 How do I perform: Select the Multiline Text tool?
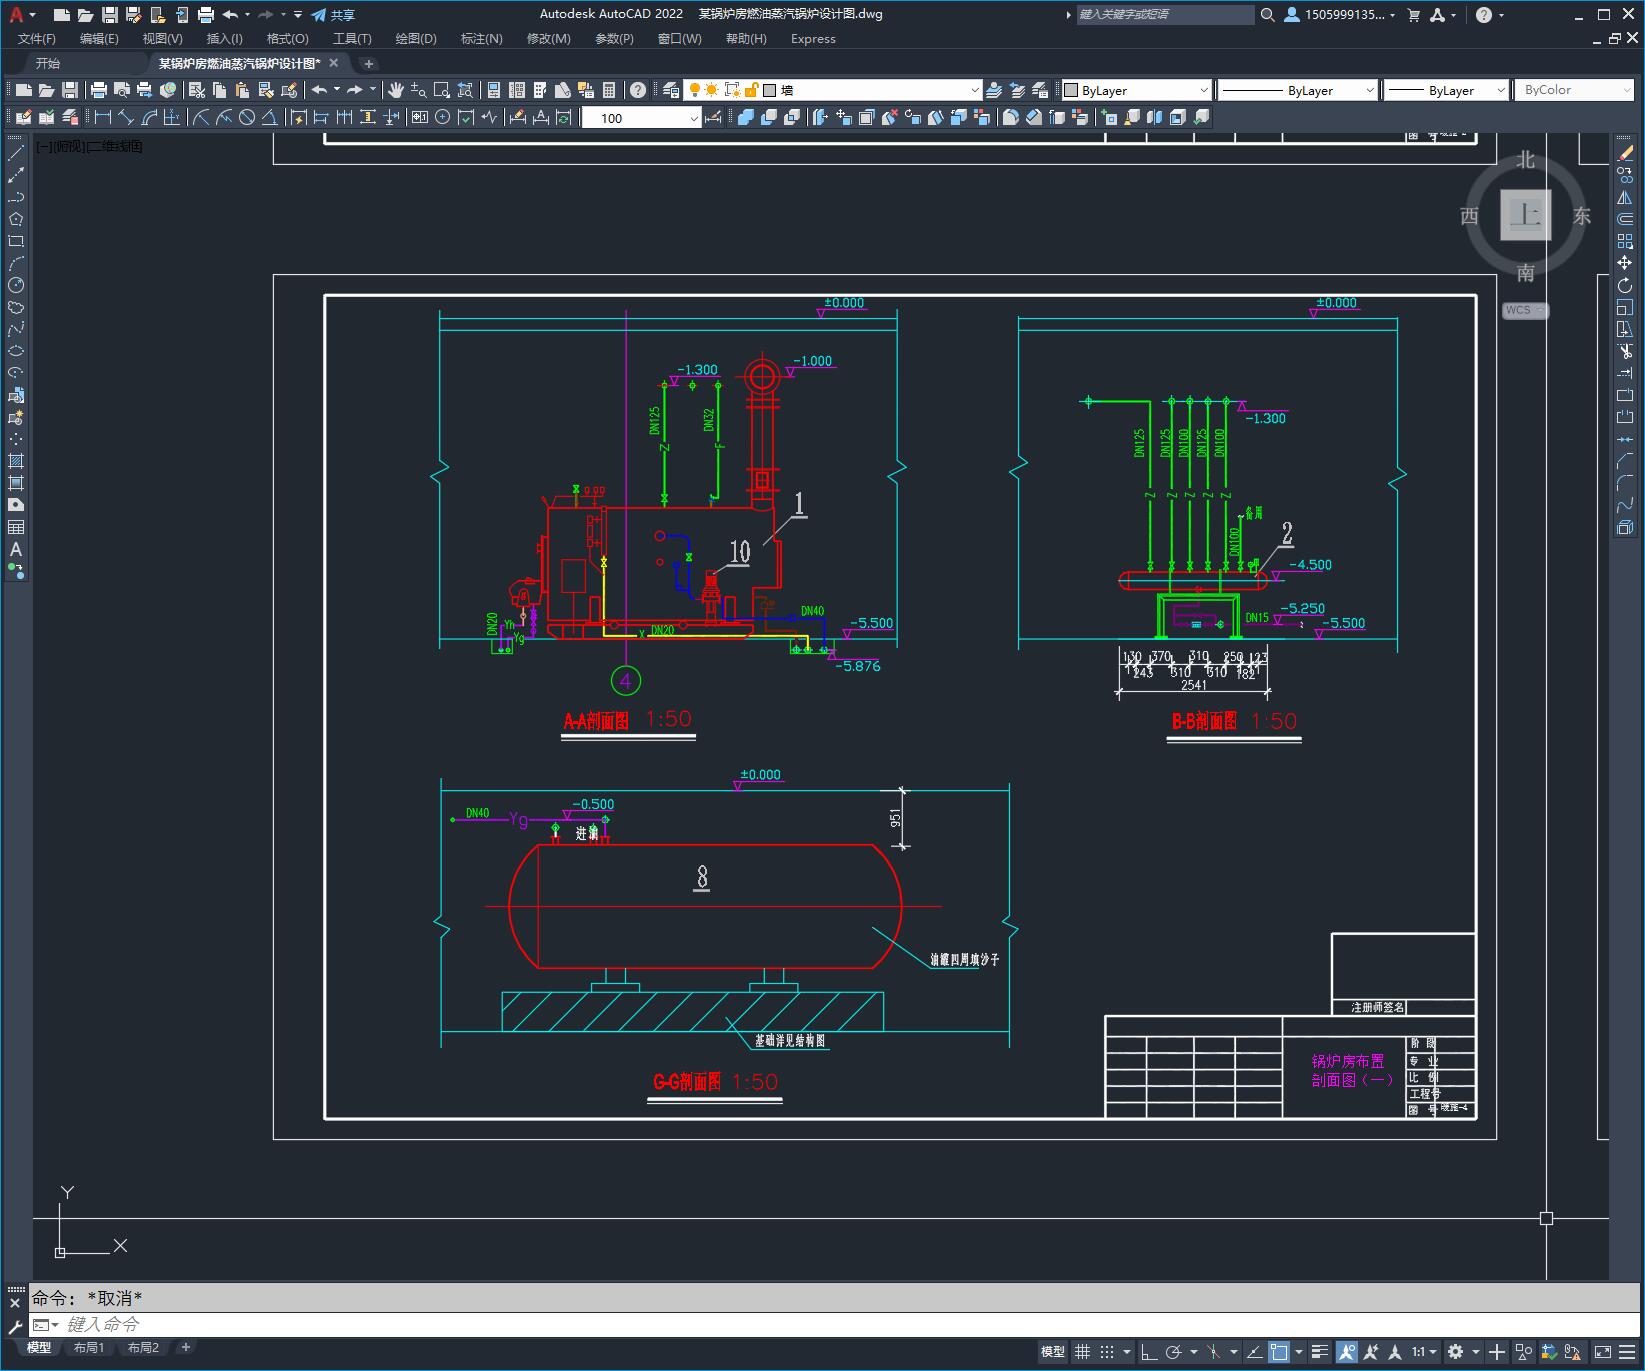click(16, 549)
